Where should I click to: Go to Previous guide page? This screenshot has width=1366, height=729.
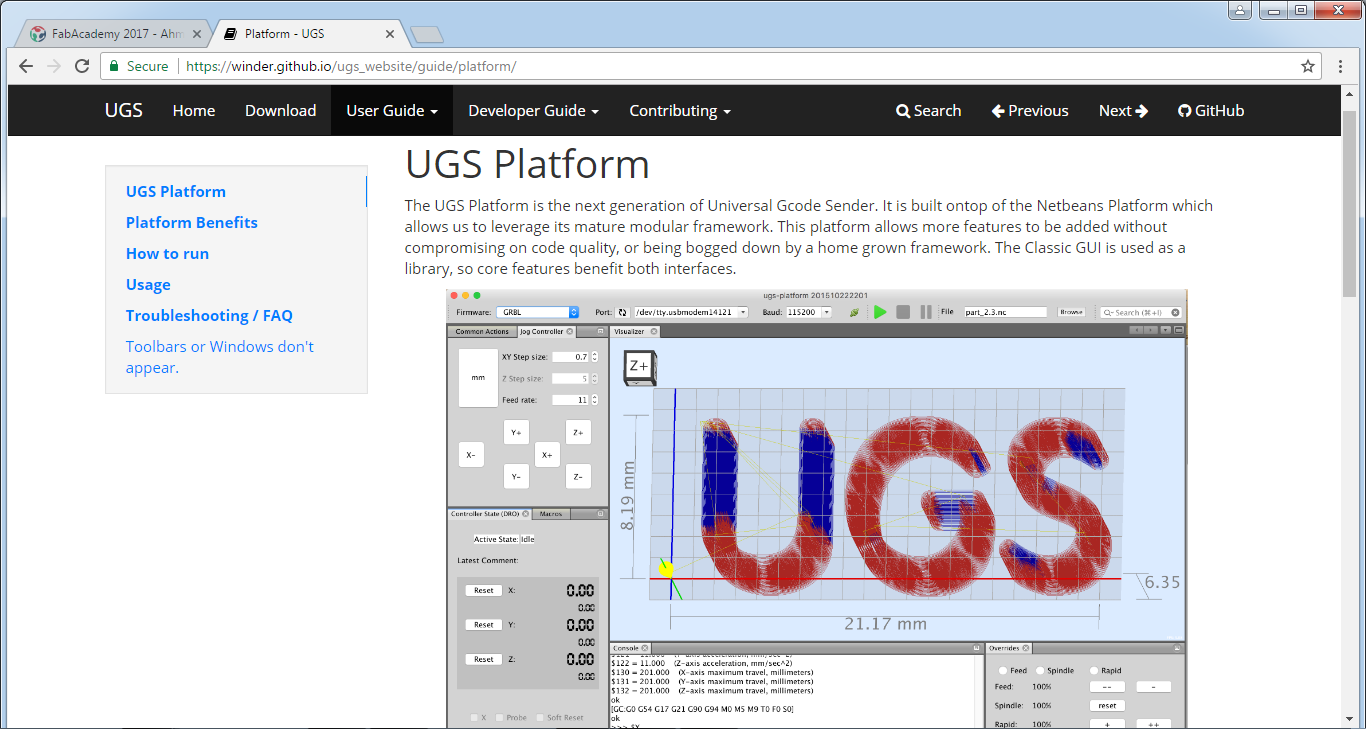coord(1030,111)
